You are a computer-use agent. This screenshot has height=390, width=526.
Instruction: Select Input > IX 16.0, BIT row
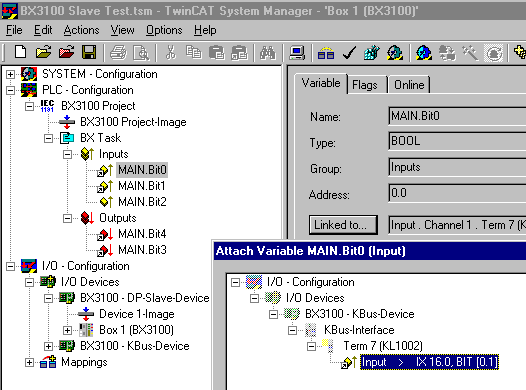[x=429, y=362]
